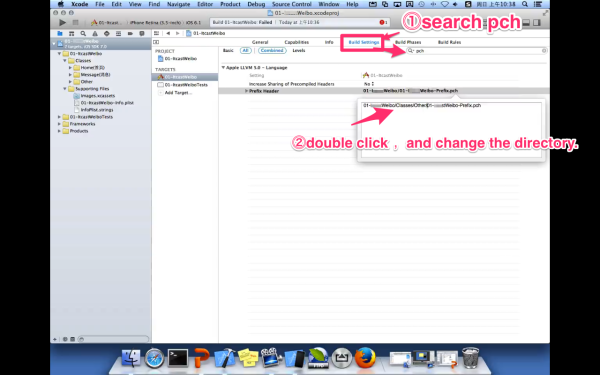The height and width of the screenshot is (375, 600).
Task: Open the File menu
Action: click(100, 4)
